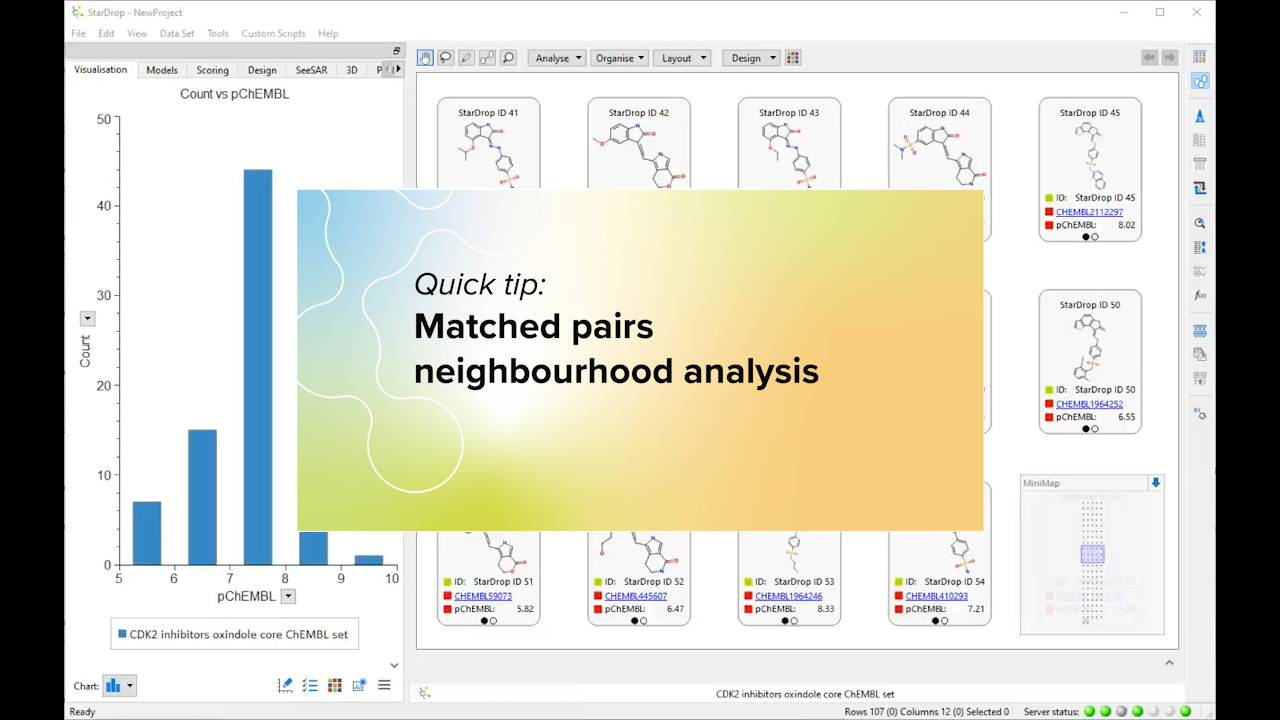Switch to card view in right sidebar

point(1200,81)
